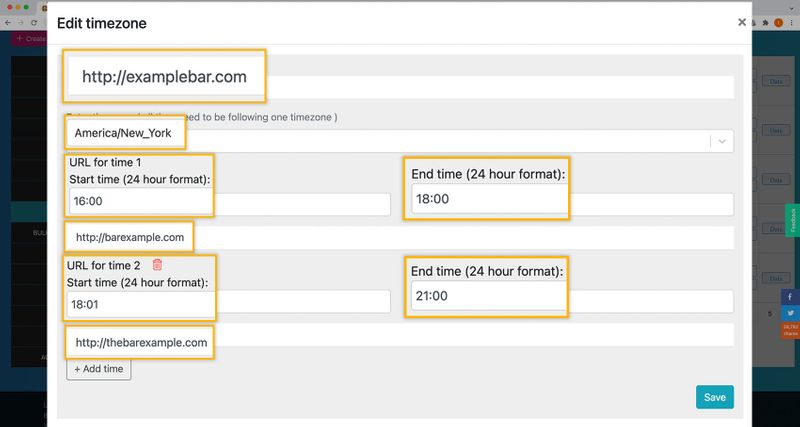Image resolution: width=800 pixels, height=427 pixels.
Task: Open the browser three-dot menu
Action: (792, 21)
